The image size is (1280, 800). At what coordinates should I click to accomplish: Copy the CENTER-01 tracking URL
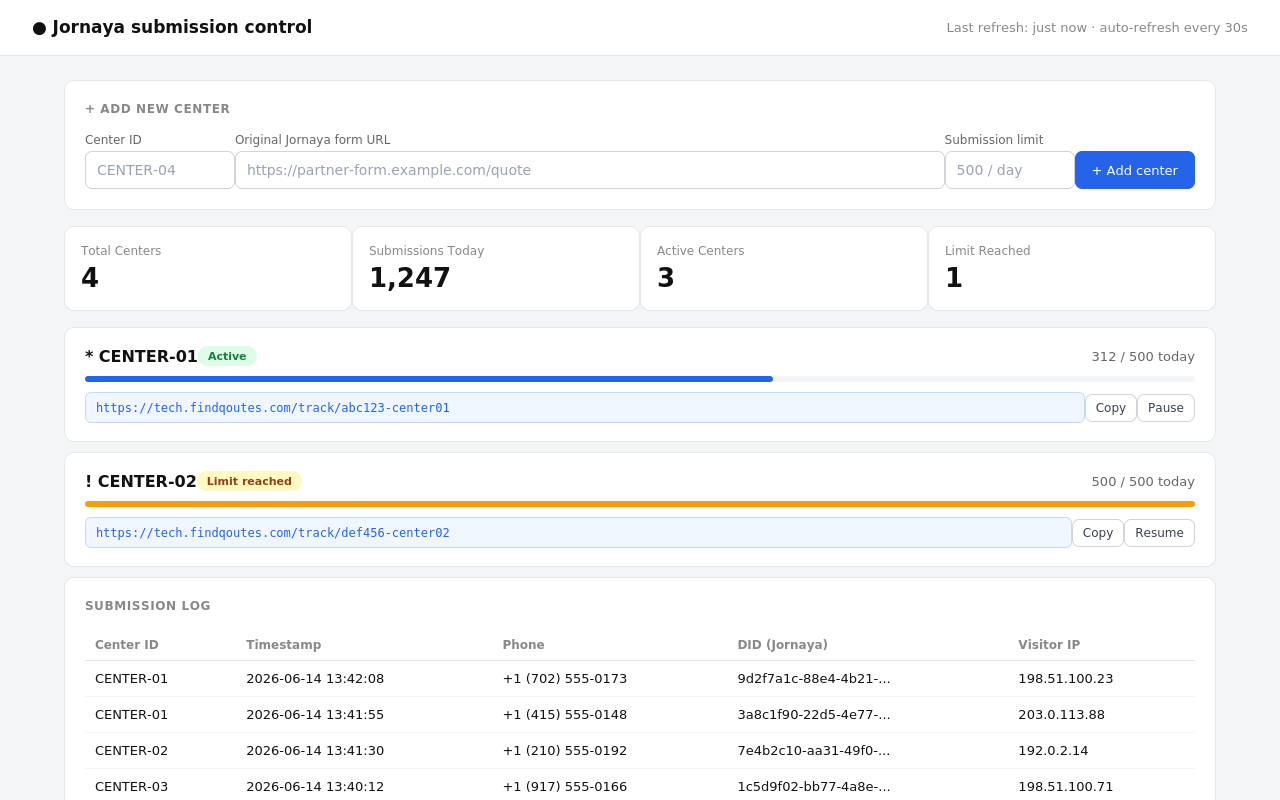1111,408
